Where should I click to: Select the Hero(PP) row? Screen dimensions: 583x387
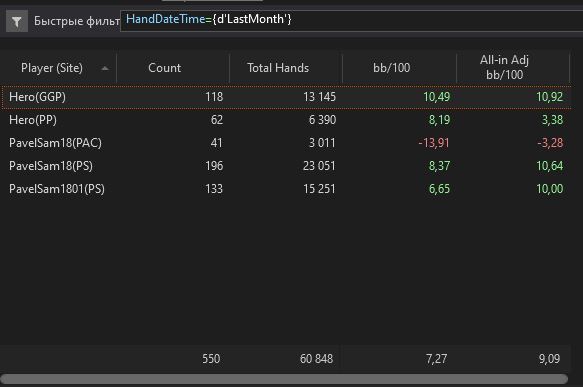point(286,120)
